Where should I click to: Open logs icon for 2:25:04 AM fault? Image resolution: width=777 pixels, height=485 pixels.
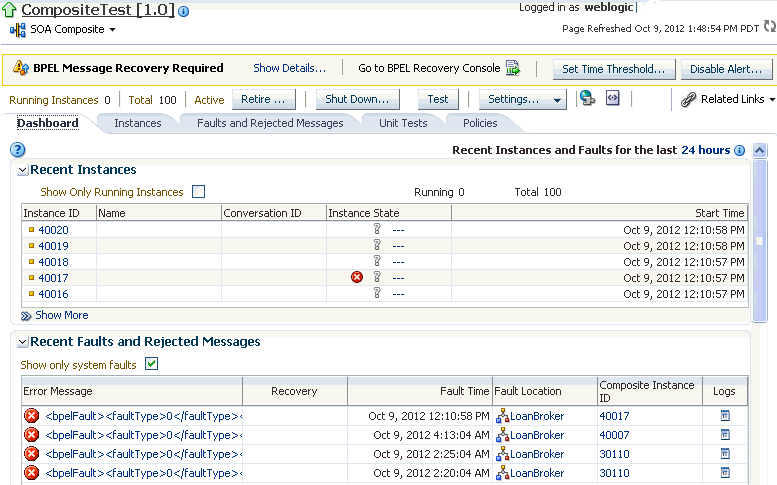click(x=725, y=453)
